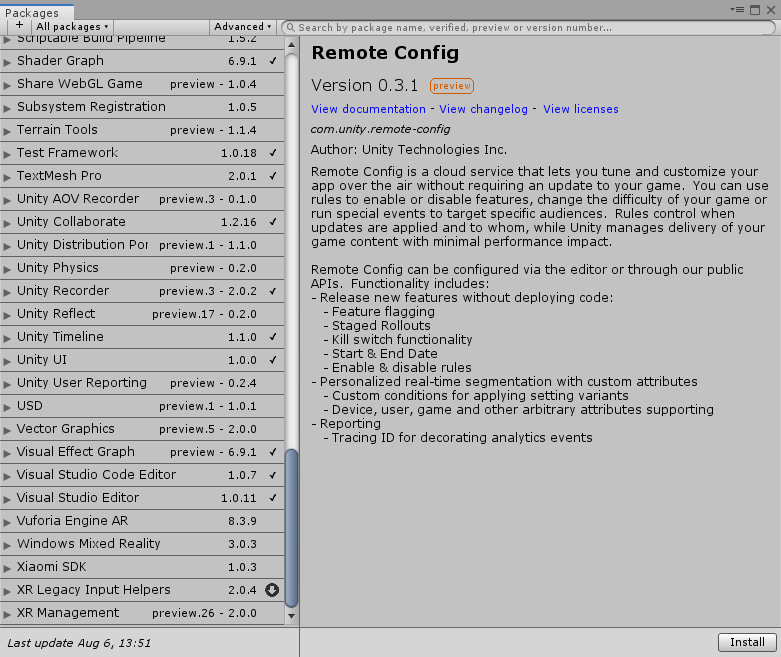Select the USD package row
This screenshot has width=781, height=657.
(142, 405)
